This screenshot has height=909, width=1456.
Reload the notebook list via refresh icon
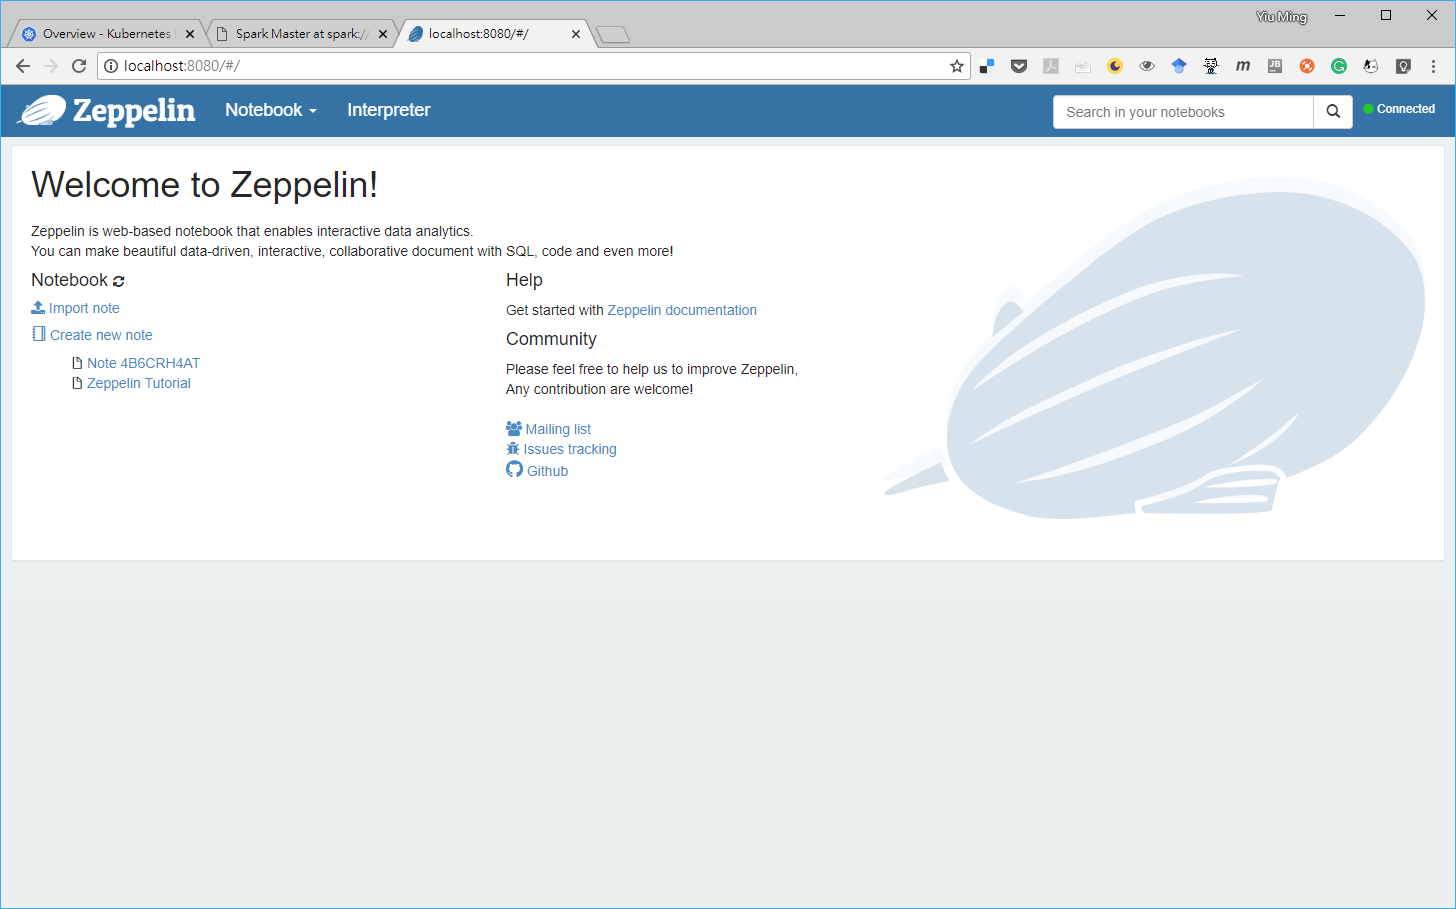click(x=119, y=281)
